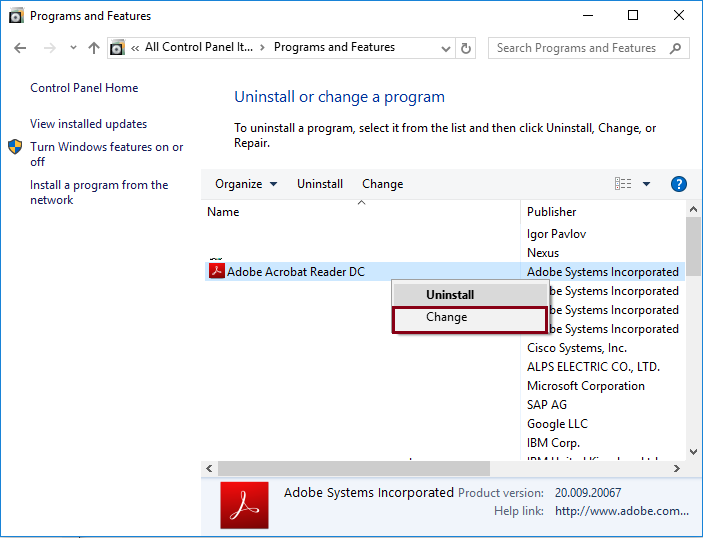The width and height of the screenshot is (703, 538).
Task: Click the Adobe Acrobat Reader red icon in the list
Action: (x=217, y=271)
